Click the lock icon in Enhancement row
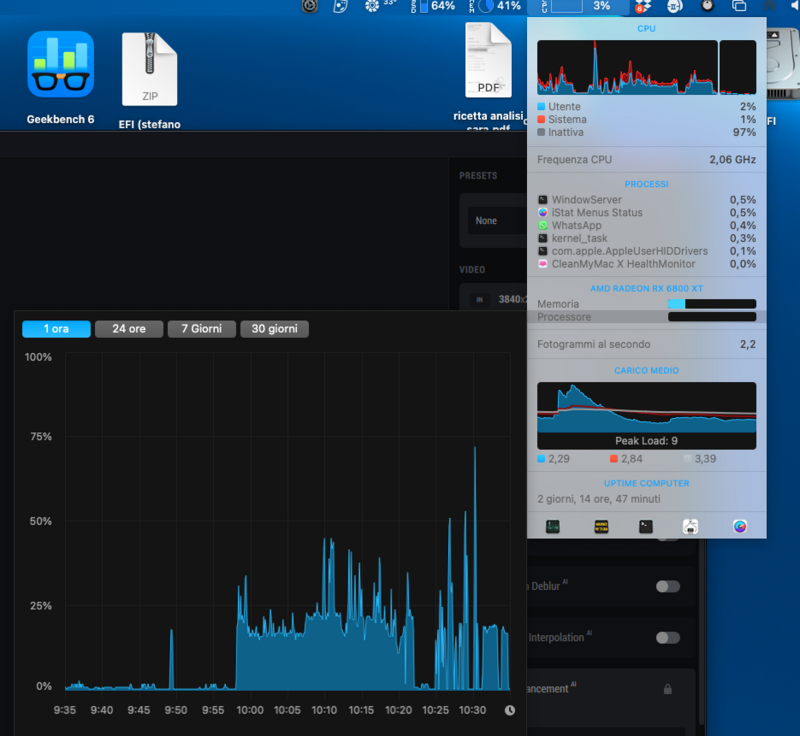Image resolution: width=800 pixels, height=736 pixels. coord(668,690)
